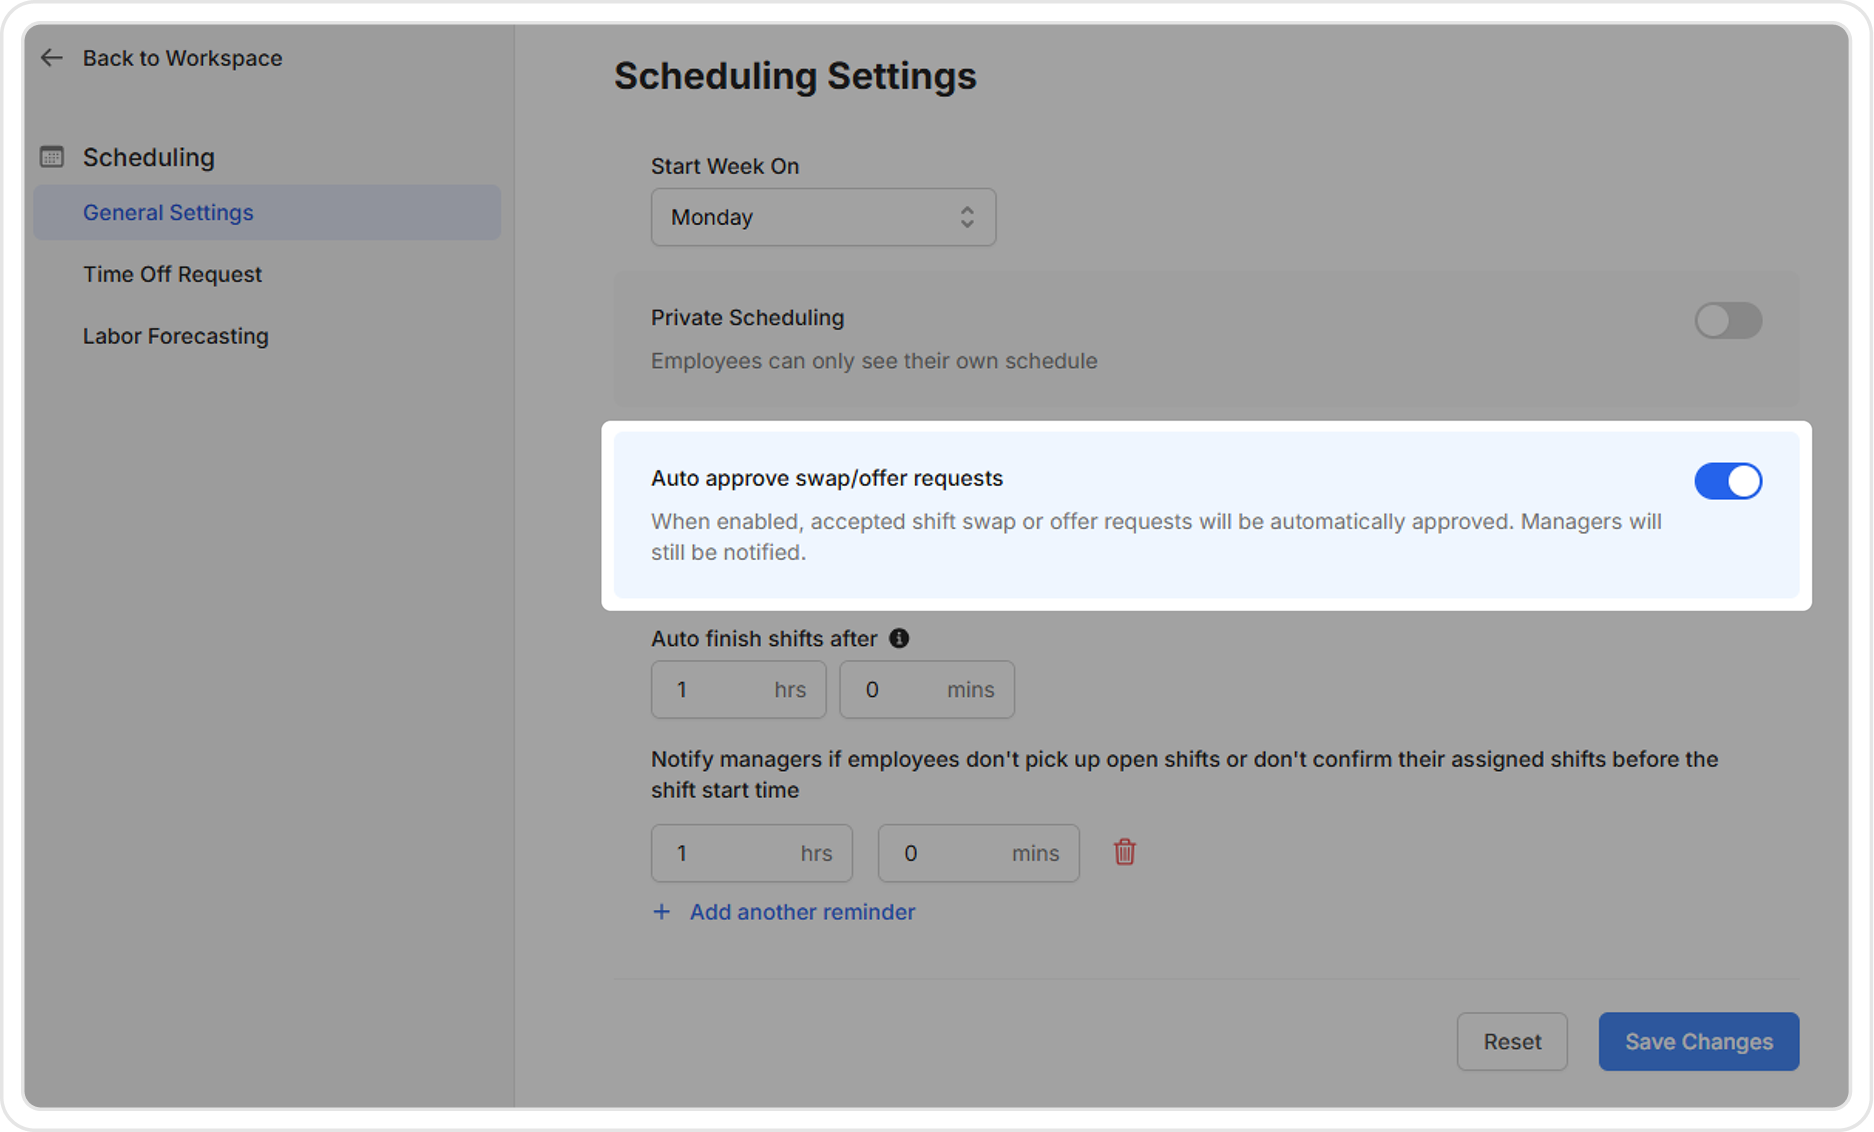Screen dimensions: 1874x1132
Task: Open General Settings in the sidebar
Action: click(168, 212)
